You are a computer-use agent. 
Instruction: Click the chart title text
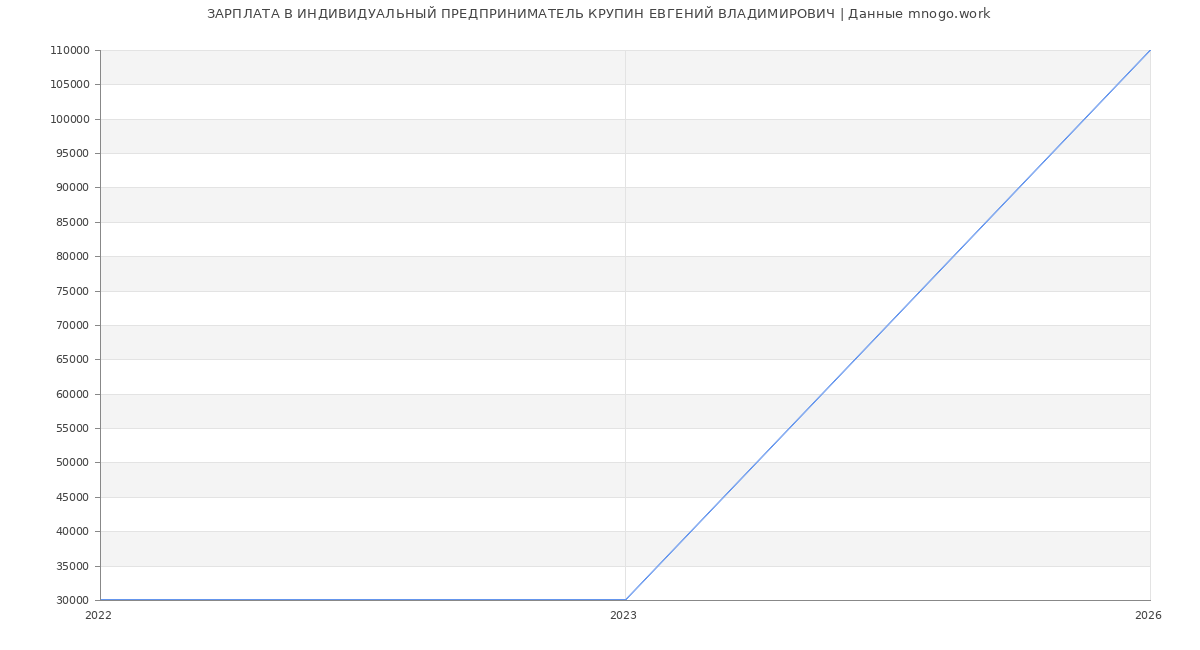coord(598,14)
